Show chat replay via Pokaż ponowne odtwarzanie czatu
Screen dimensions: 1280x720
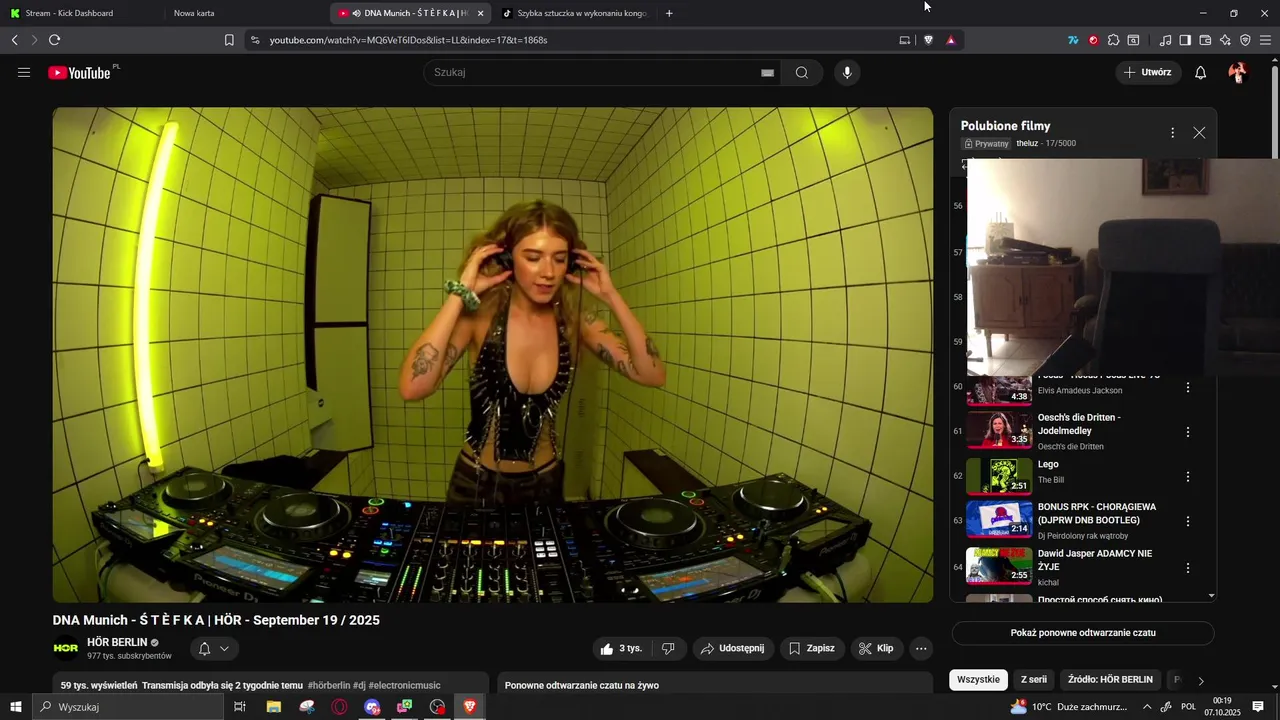(x=1083, y=633)
